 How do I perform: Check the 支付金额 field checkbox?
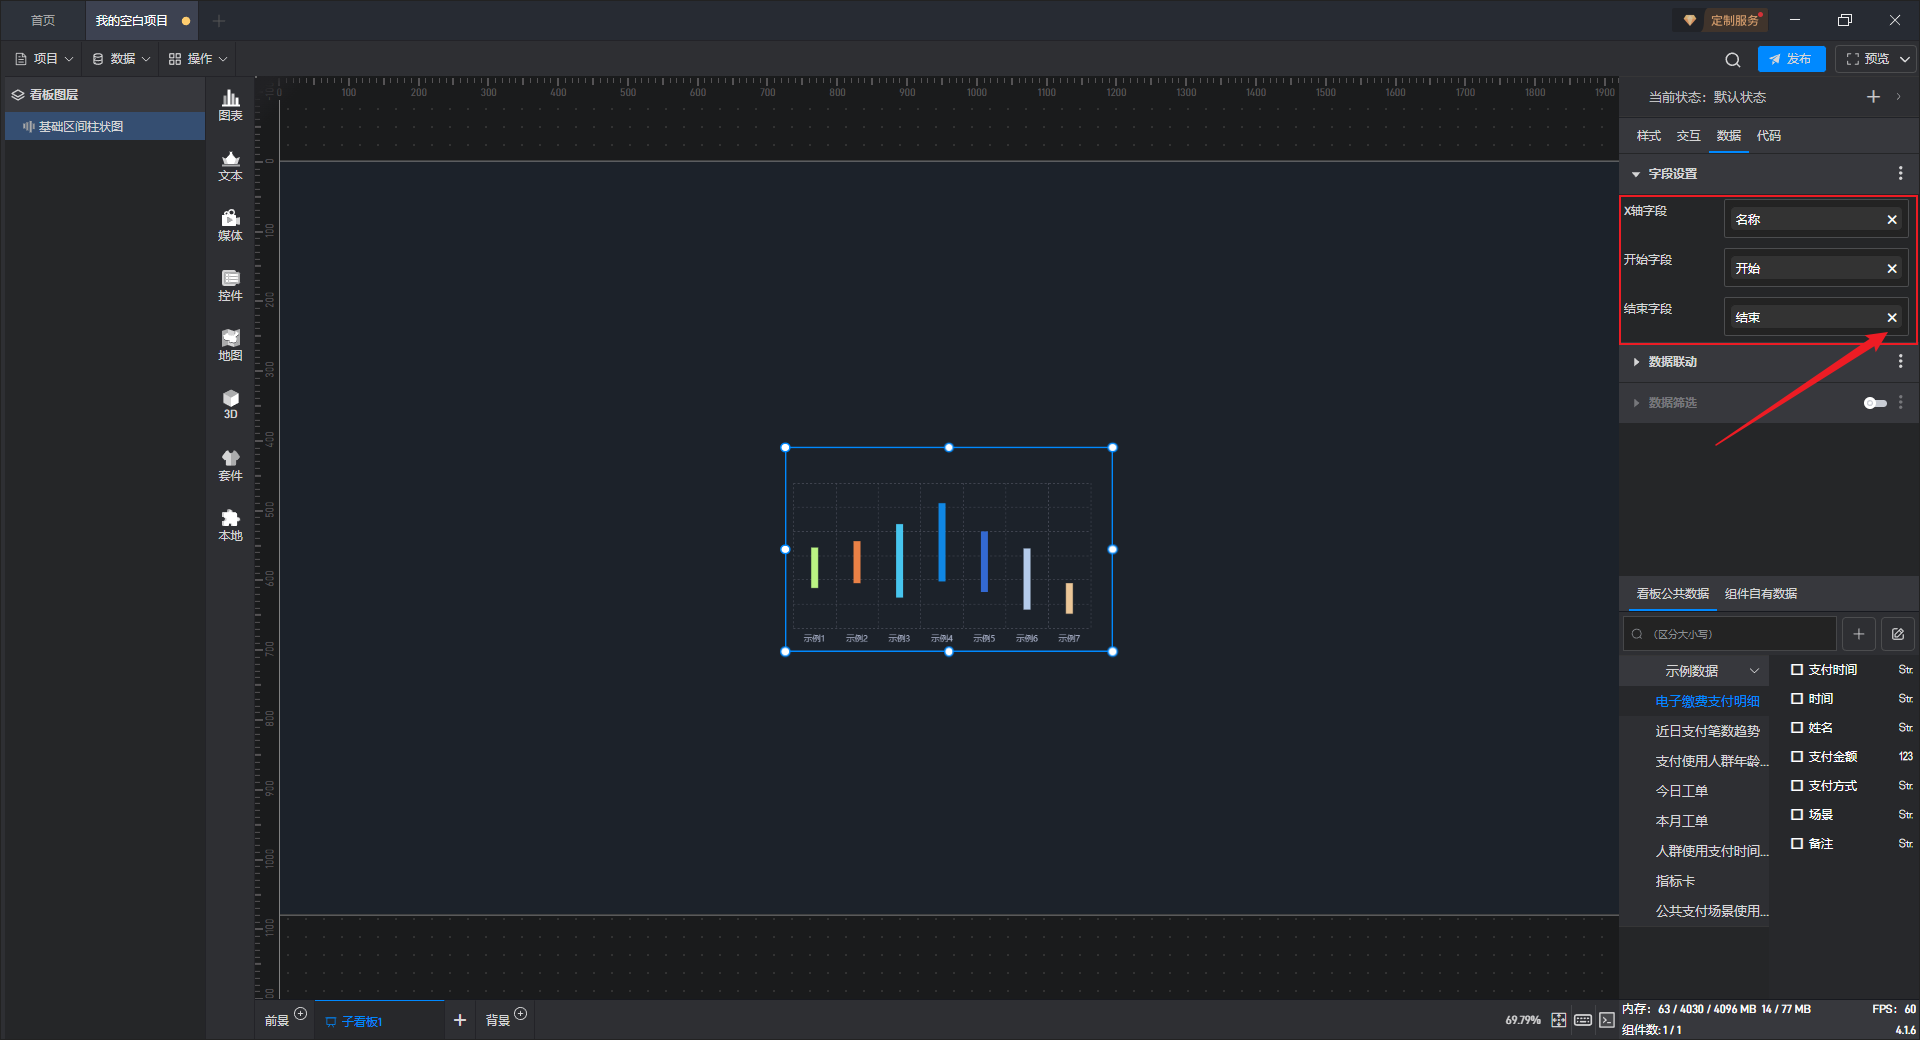tap(1797, 757)
